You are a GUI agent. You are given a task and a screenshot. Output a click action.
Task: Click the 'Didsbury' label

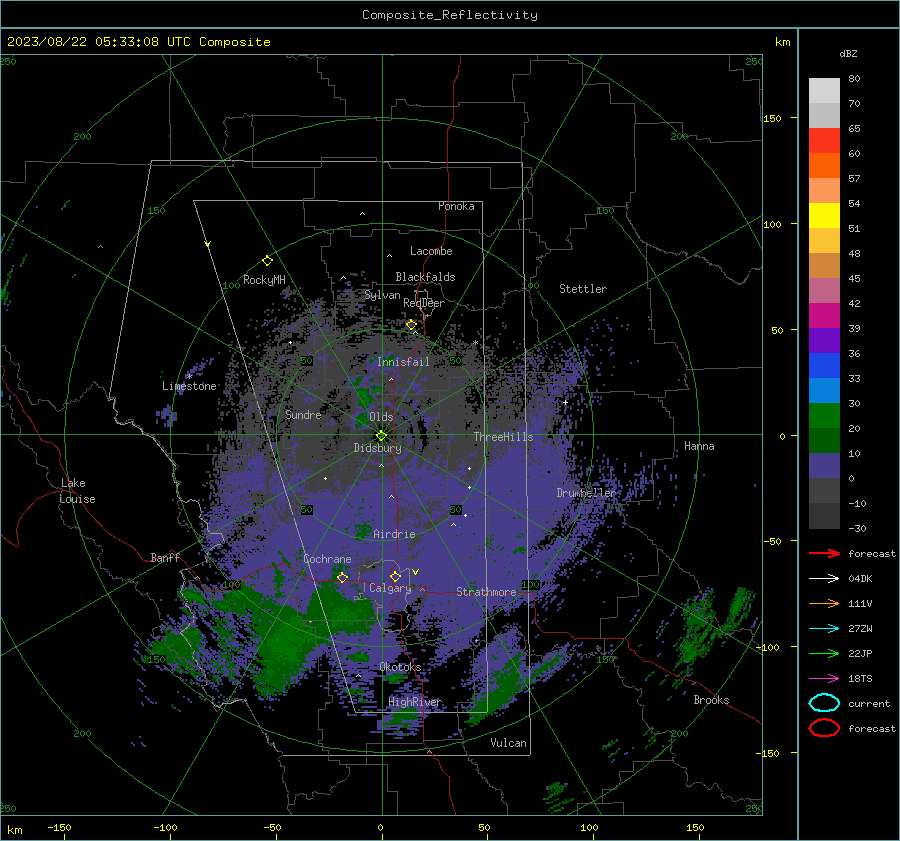pyautogui.click(x=377, y=448)
